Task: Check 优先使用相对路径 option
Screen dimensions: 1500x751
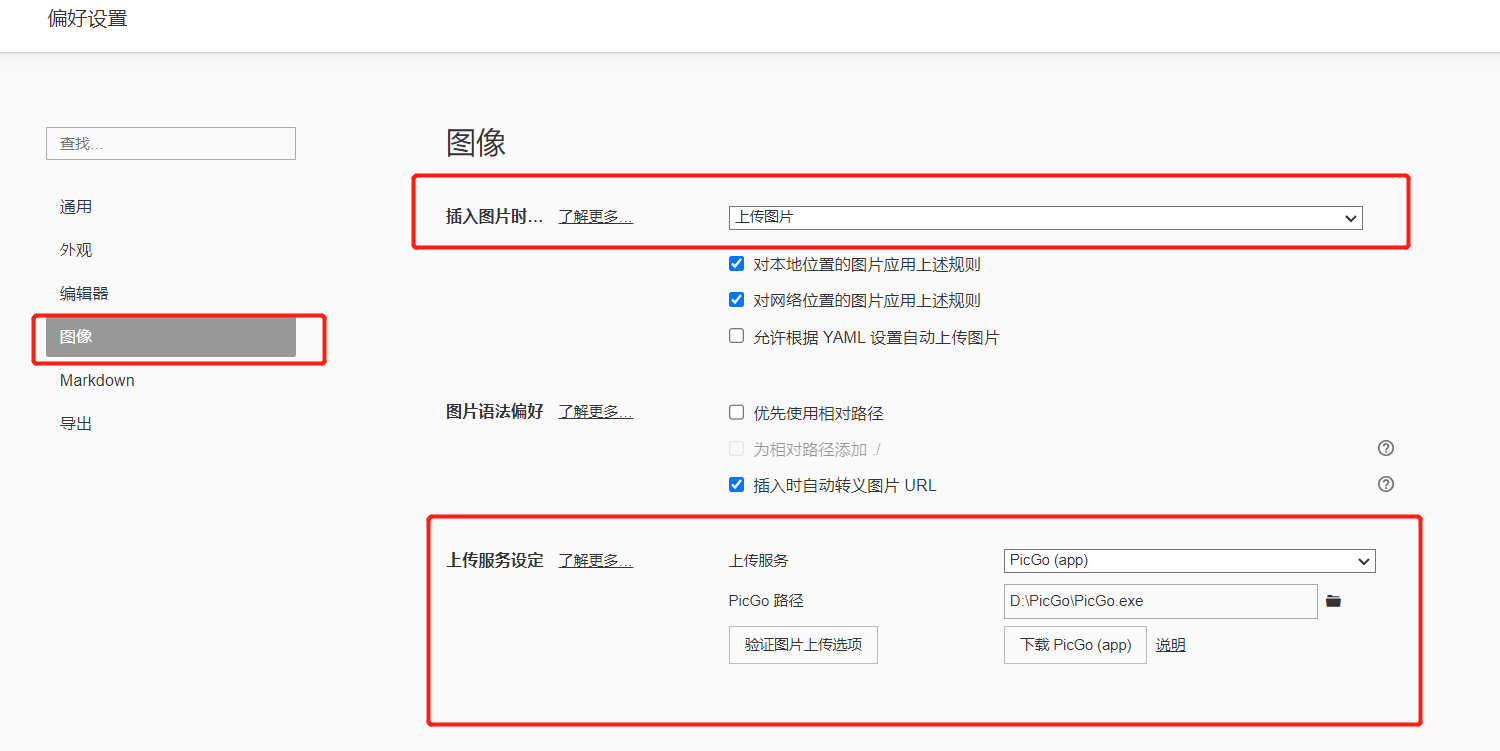Action: tap(737, 412)
